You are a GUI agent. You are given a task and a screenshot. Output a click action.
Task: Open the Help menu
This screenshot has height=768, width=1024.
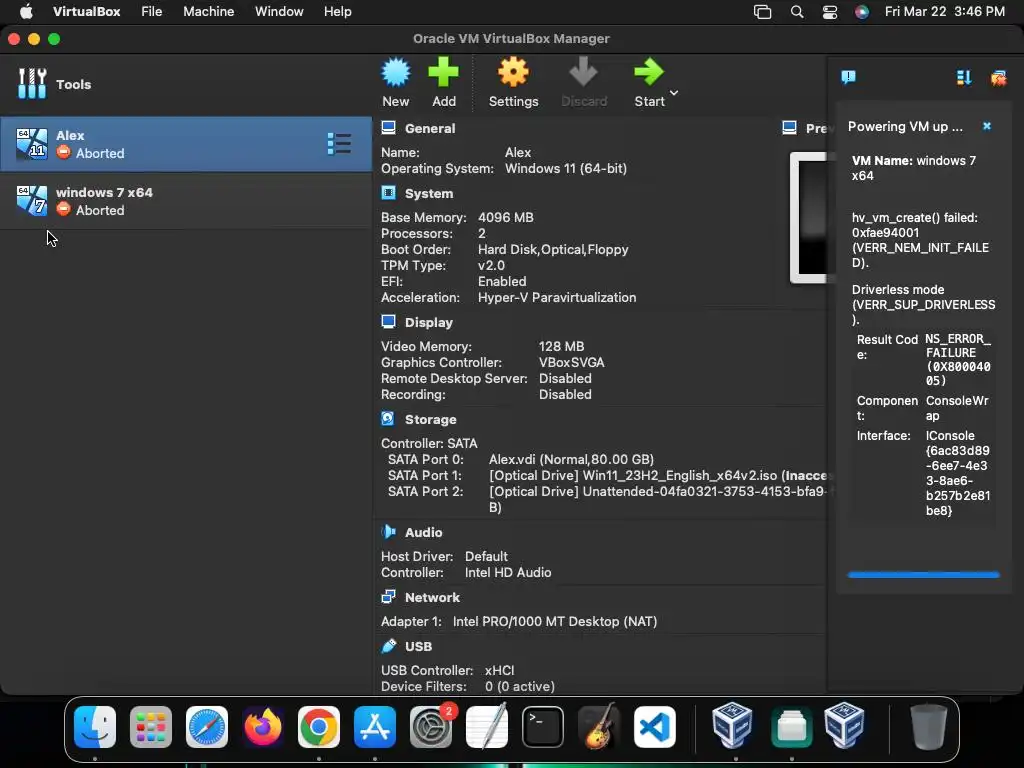pos(338,12)
